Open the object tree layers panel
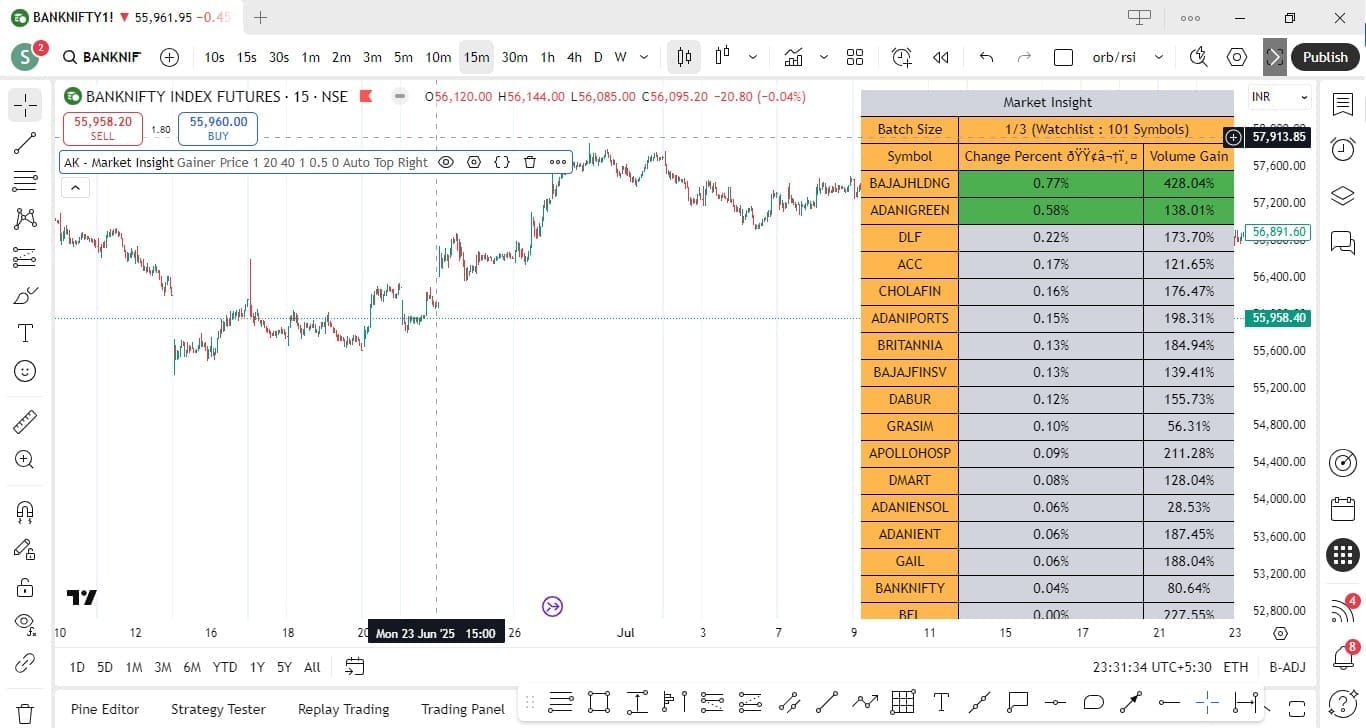The width and height of the screenshot is (1366, 728). 1343,196
